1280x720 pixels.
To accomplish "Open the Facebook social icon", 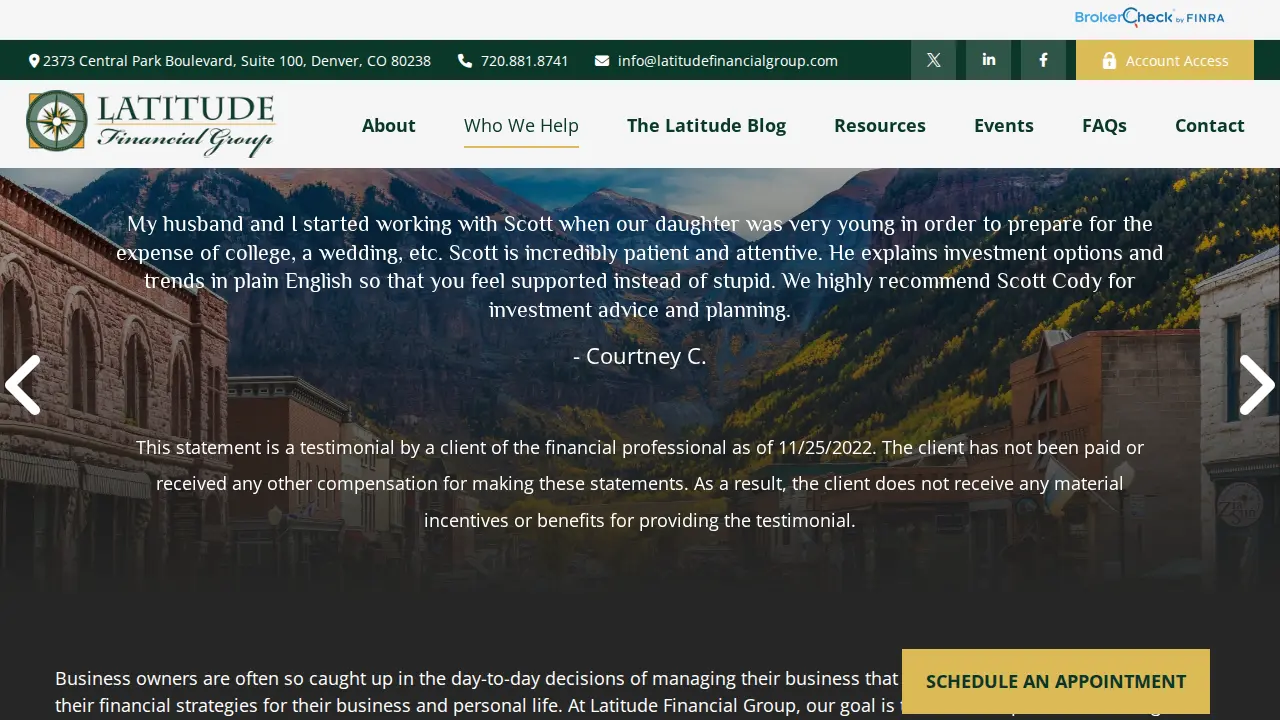I will [x=1043, y=60].
